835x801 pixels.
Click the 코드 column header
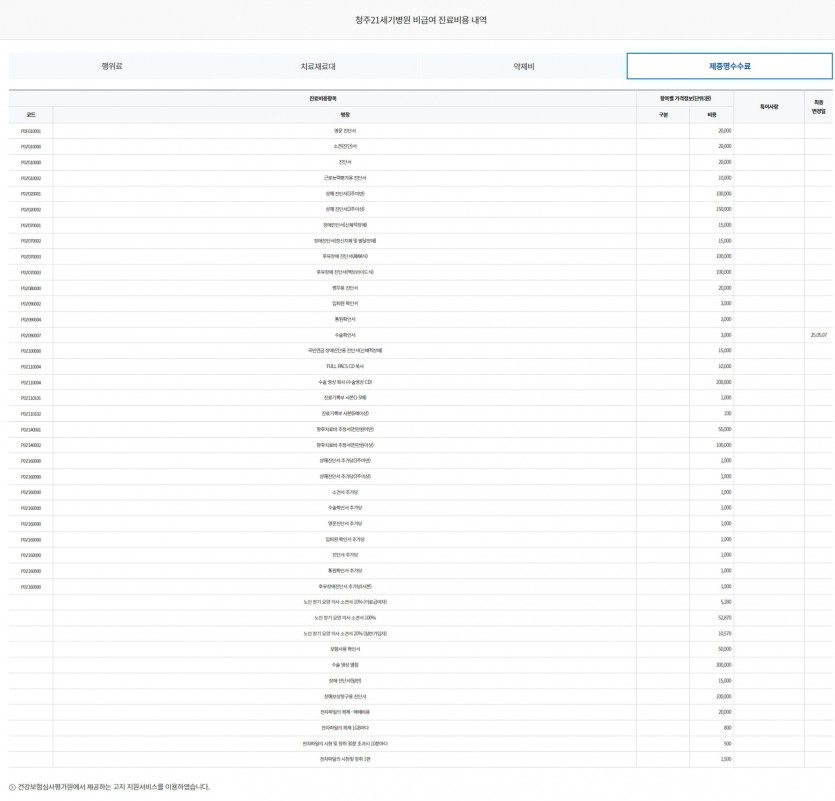(31, 115)
